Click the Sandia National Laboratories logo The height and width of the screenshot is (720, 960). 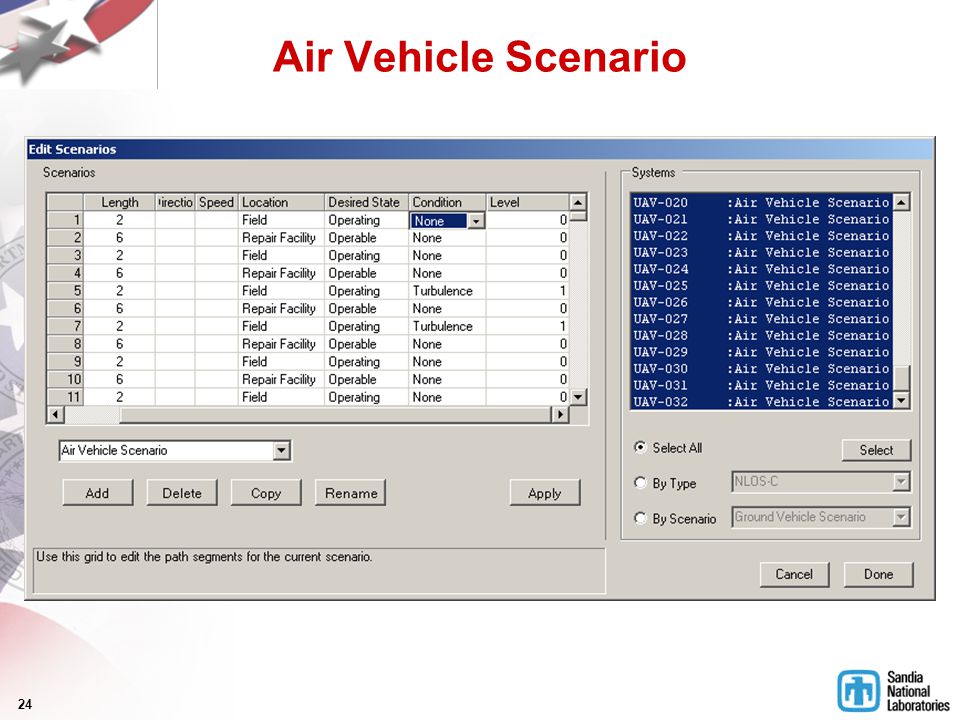point(893,691)
